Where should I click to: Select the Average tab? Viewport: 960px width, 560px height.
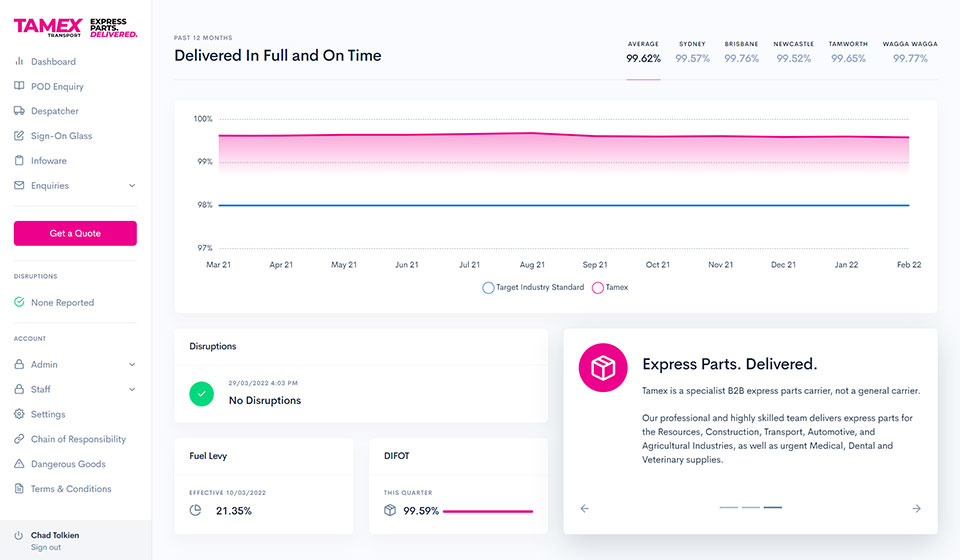pos(643,53)
